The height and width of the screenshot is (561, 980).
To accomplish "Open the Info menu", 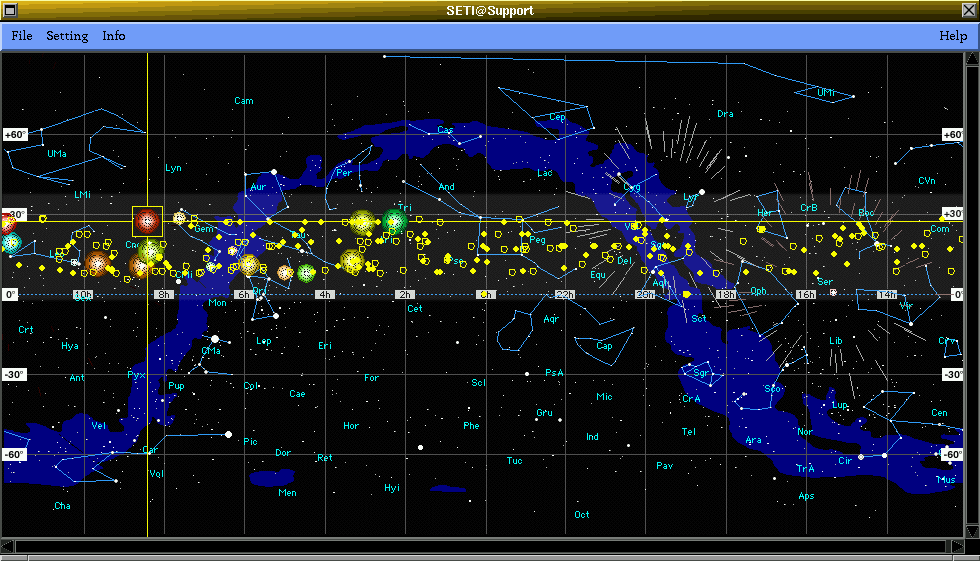I will pos(114,36).
